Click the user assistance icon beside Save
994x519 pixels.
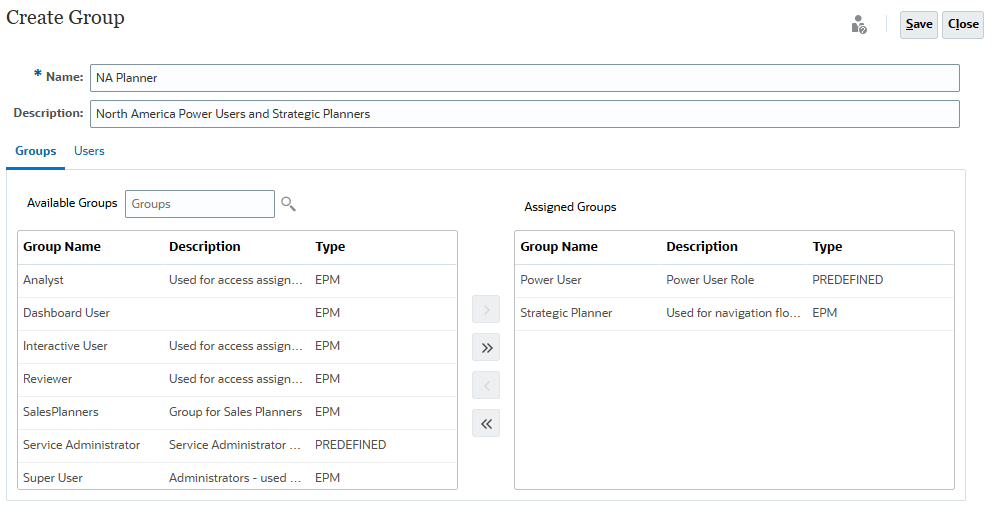click(859, 25)
